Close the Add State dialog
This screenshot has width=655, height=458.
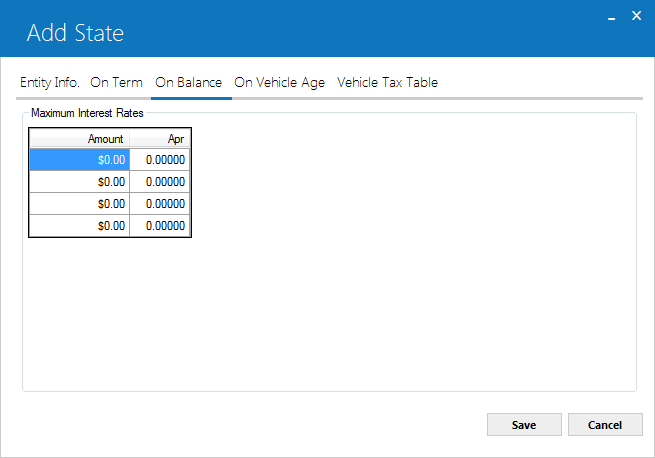(x=636, y=16)
